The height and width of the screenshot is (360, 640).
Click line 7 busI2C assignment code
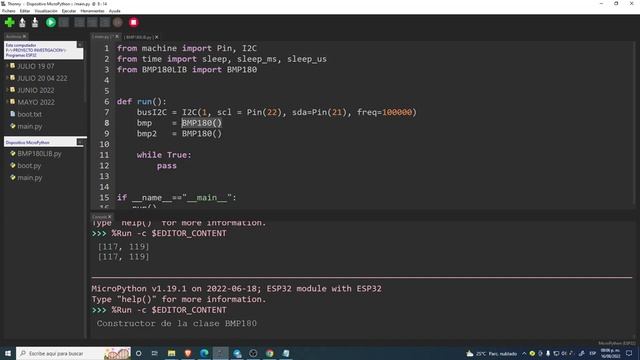coord(277,112)
